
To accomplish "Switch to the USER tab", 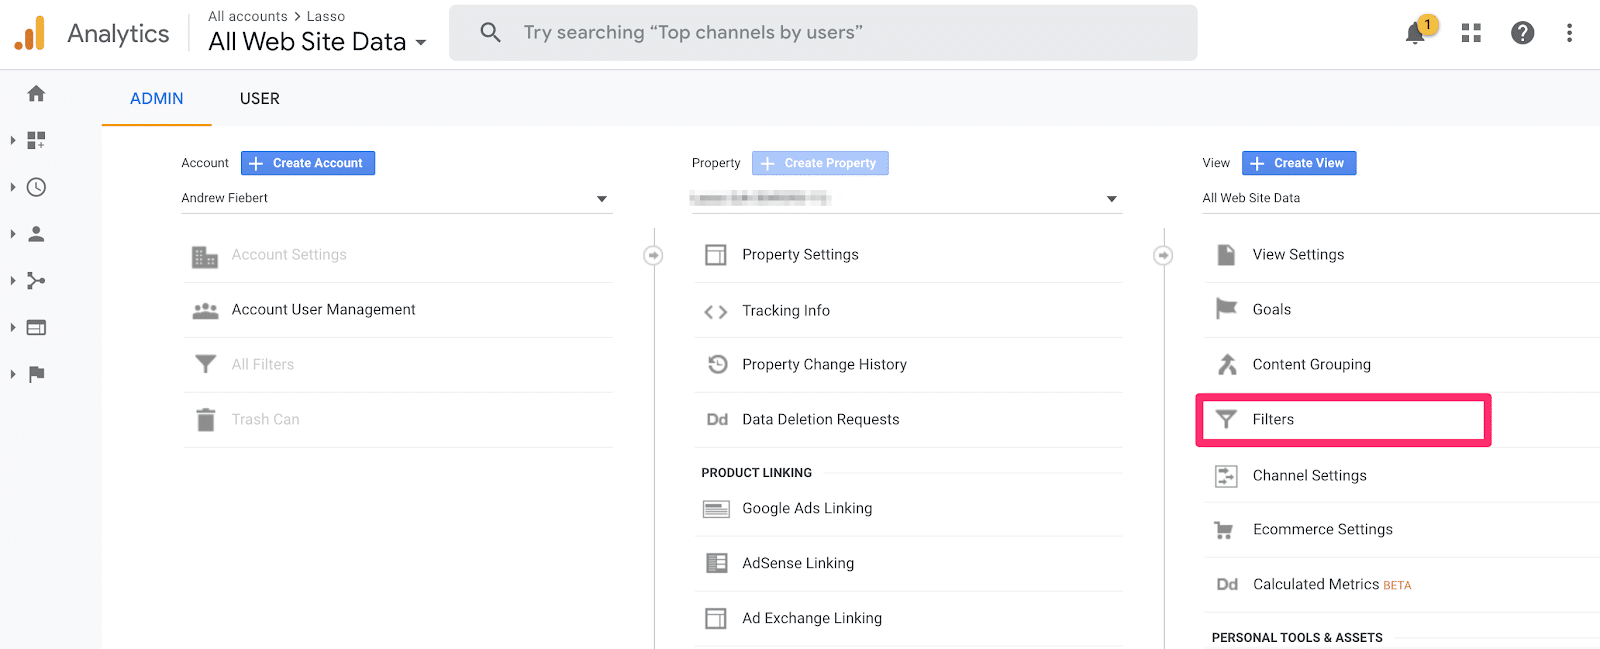I will [260, 98].
